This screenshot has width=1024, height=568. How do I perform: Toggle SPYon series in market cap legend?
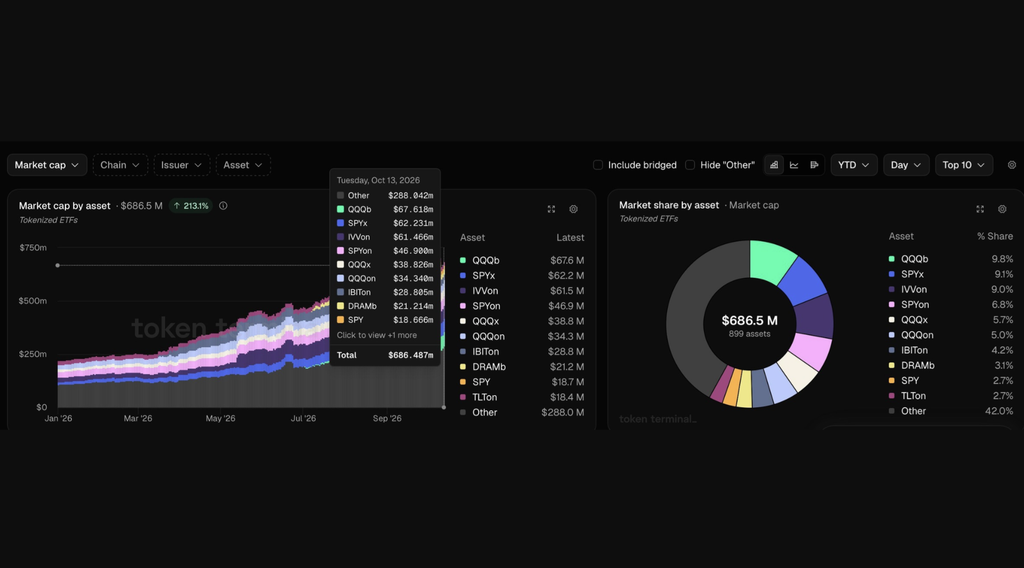point(521,306)
